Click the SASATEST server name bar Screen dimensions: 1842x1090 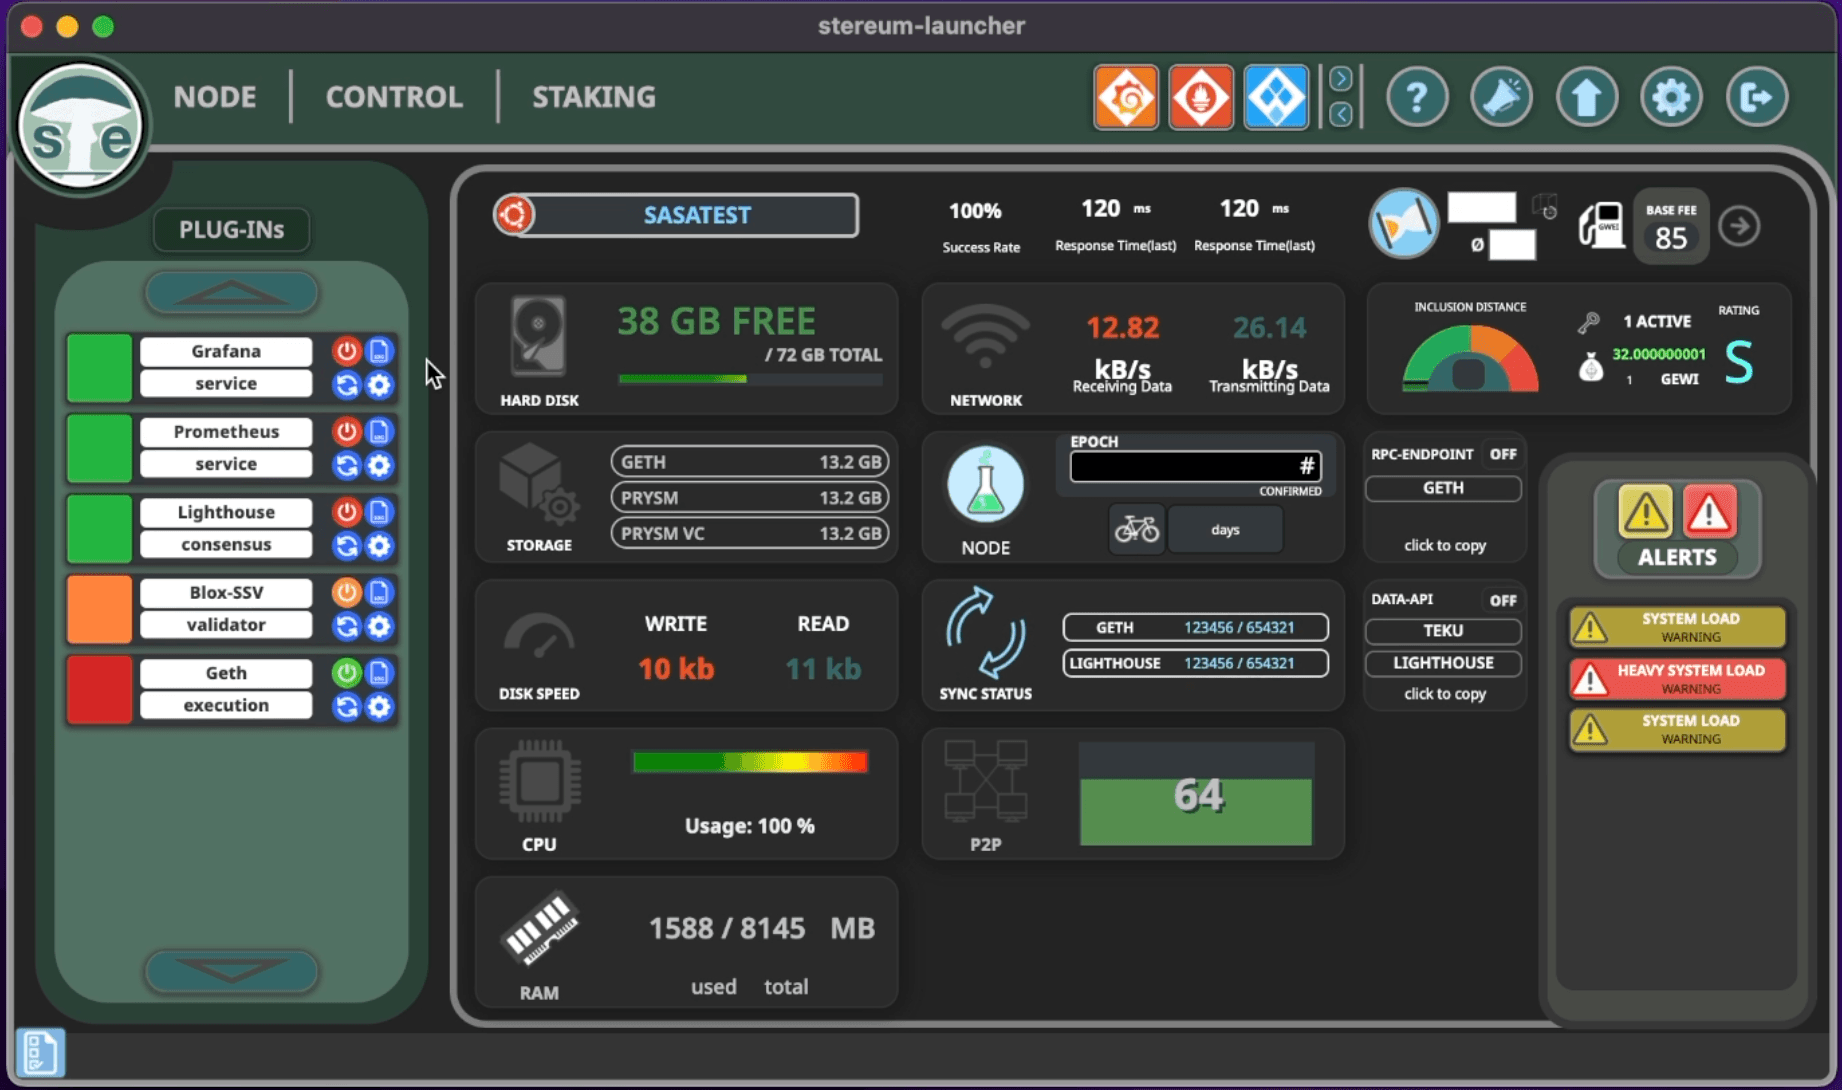click(697, 215)
